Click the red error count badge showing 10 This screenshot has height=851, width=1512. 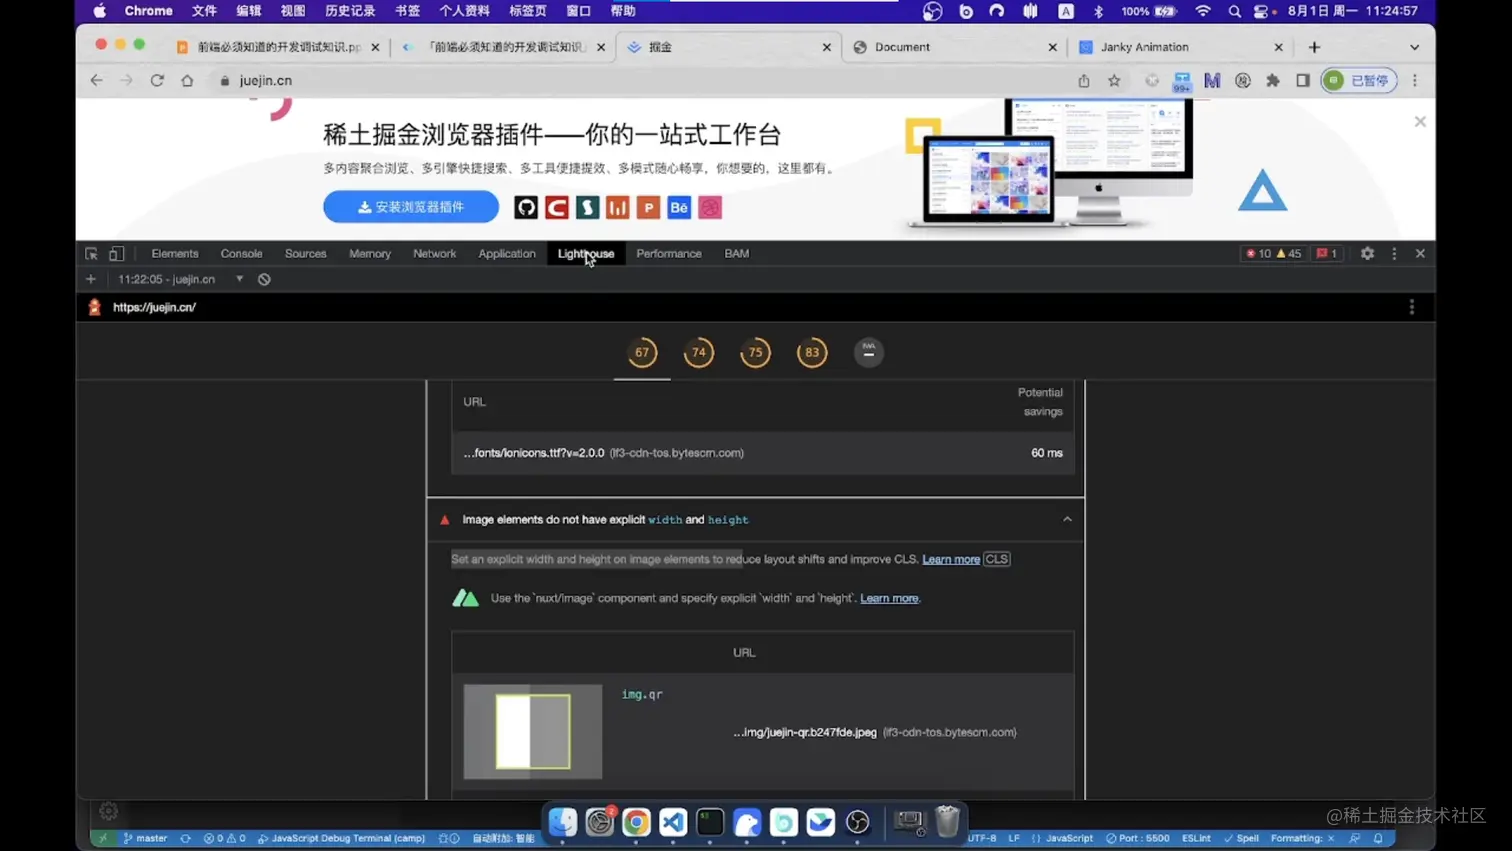[1259, 254]
